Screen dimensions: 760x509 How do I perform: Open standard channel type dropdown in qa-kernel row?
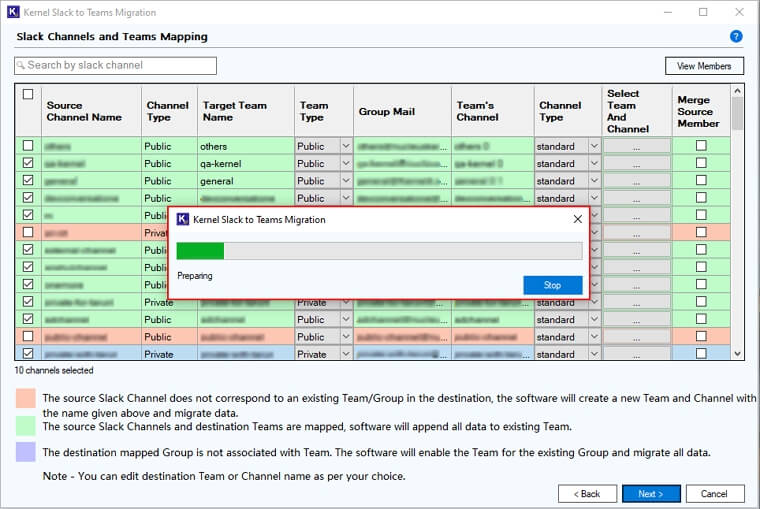click(x=594, y=163)
